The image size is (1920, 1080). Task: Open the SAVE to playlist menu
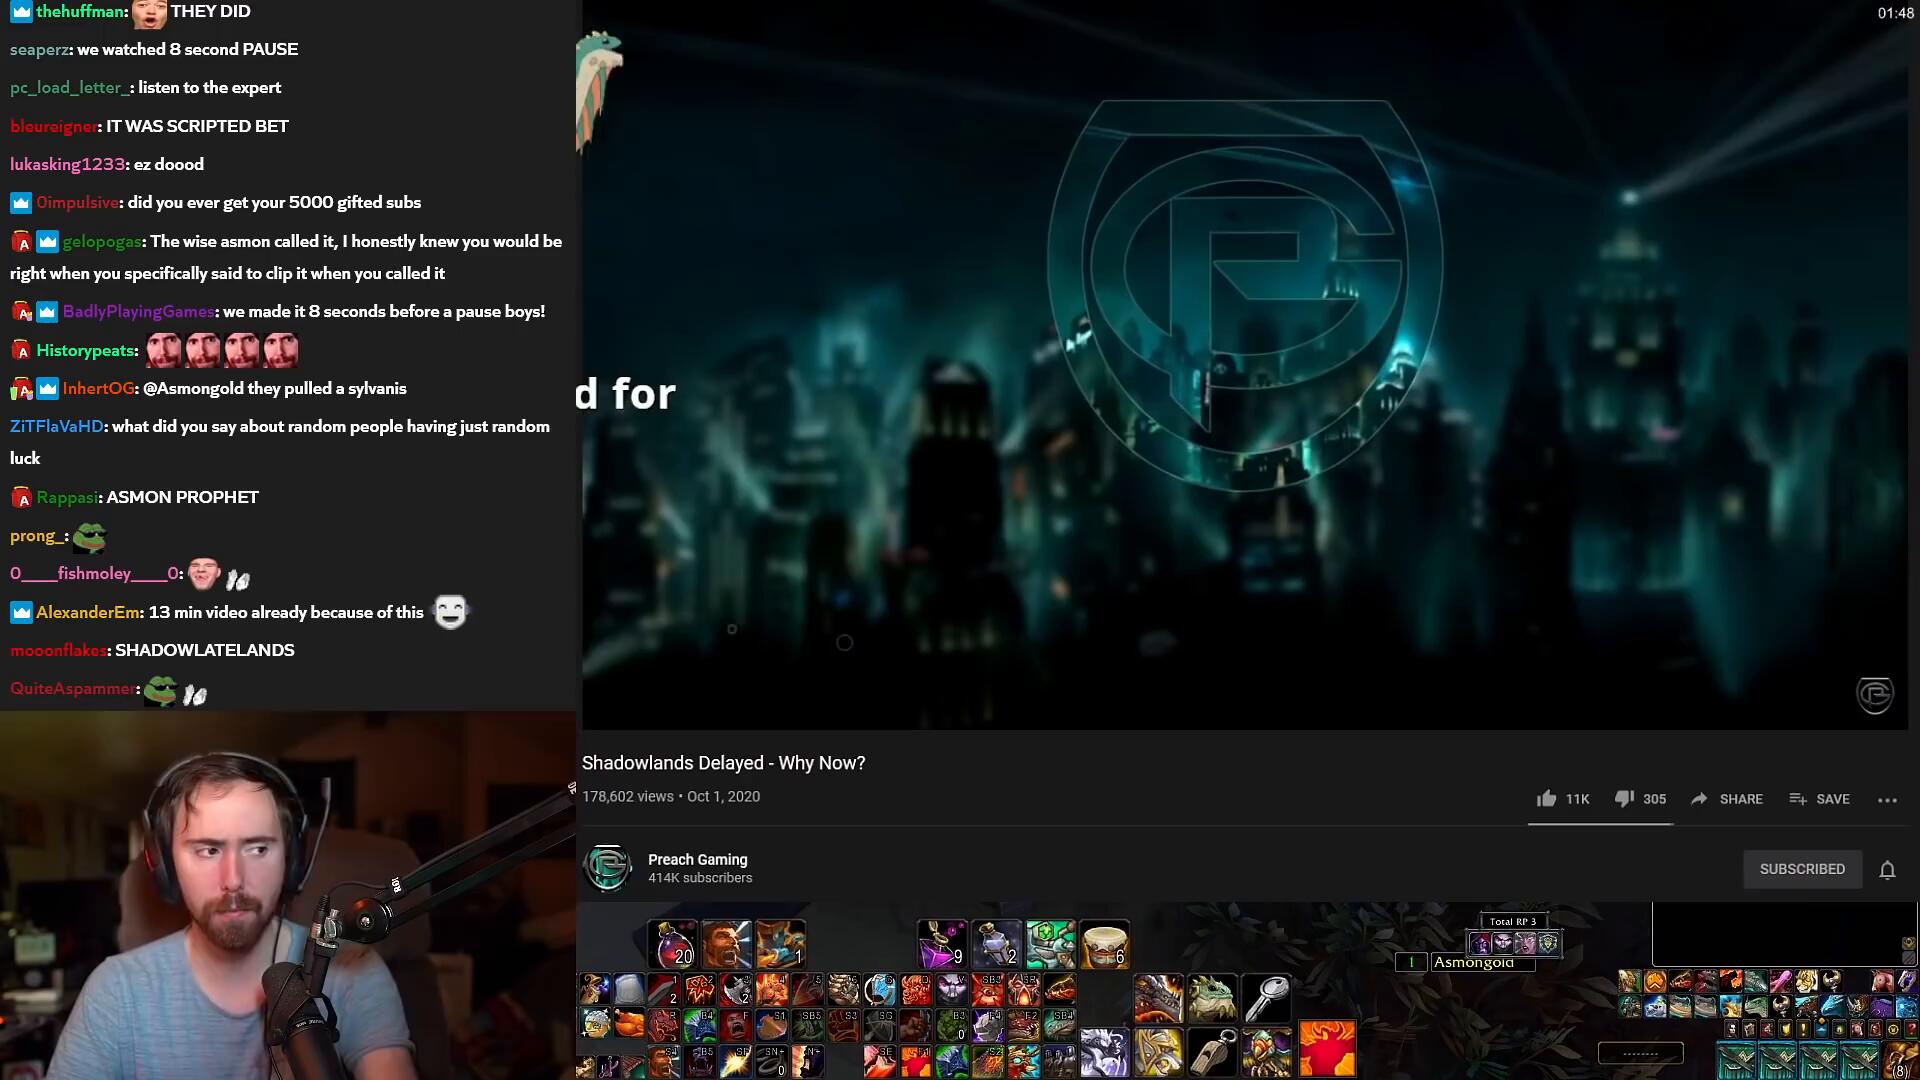click(x=1820, y=799)
